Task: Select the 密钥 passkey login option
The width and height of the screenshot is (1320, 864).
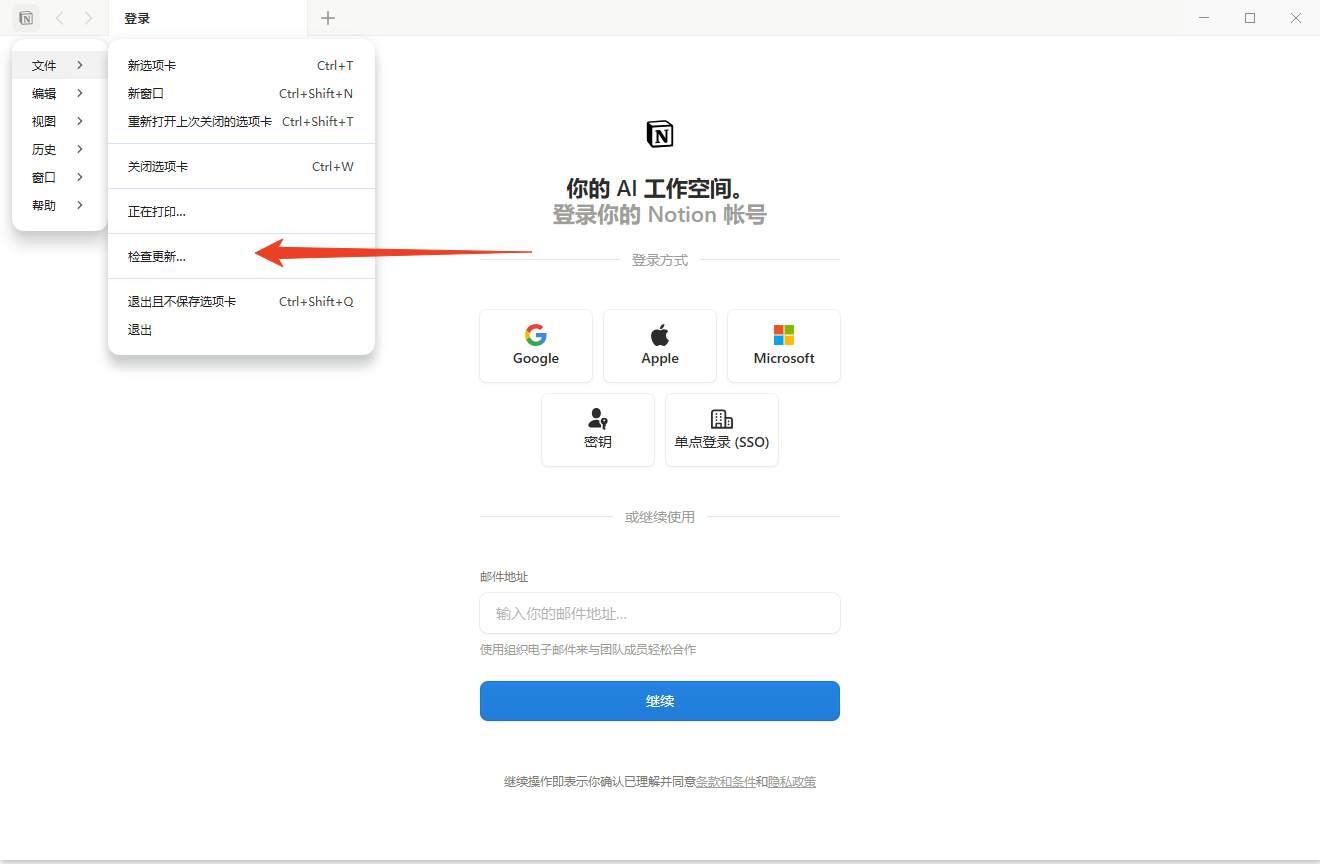Action: 597,430
